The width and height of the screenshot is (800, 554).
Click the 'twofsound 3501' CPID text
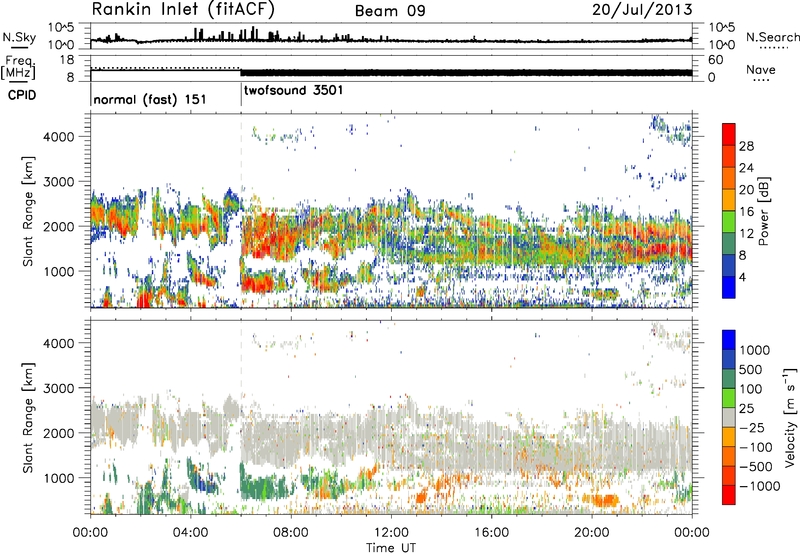pyautogui.click(x=293, y=91)
